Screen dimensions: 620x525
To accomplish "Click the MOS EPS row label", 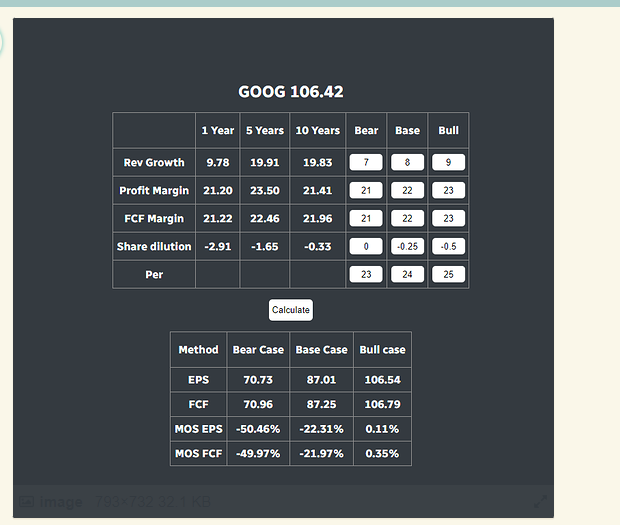I will pos(198,429).
